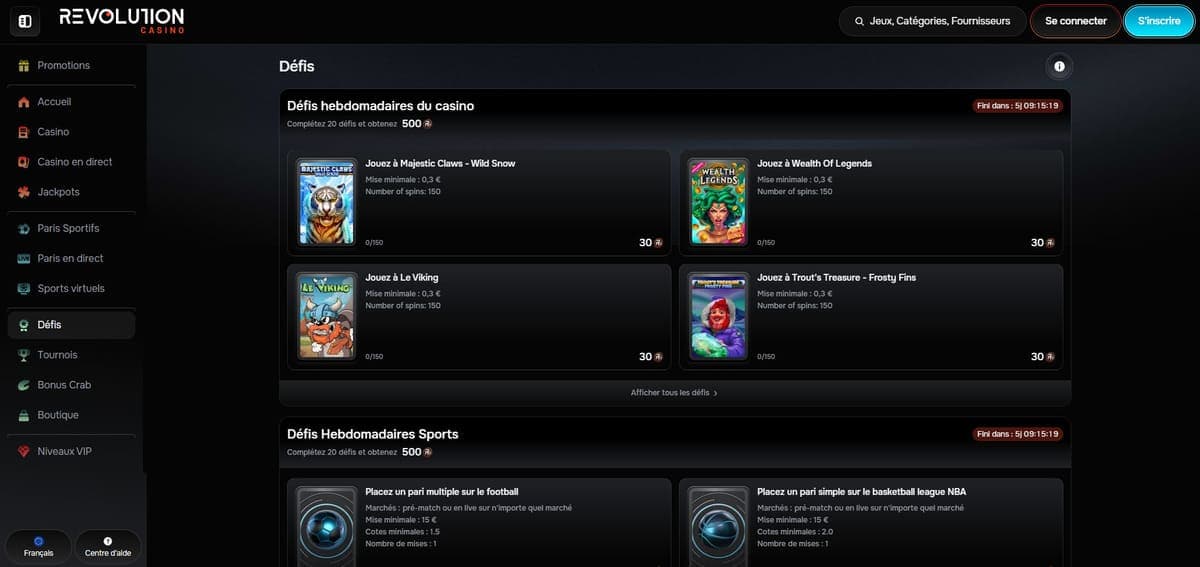Expand Afficher tous les défis
Screen dimensions: 1200x567
click(x=675, y=393)
